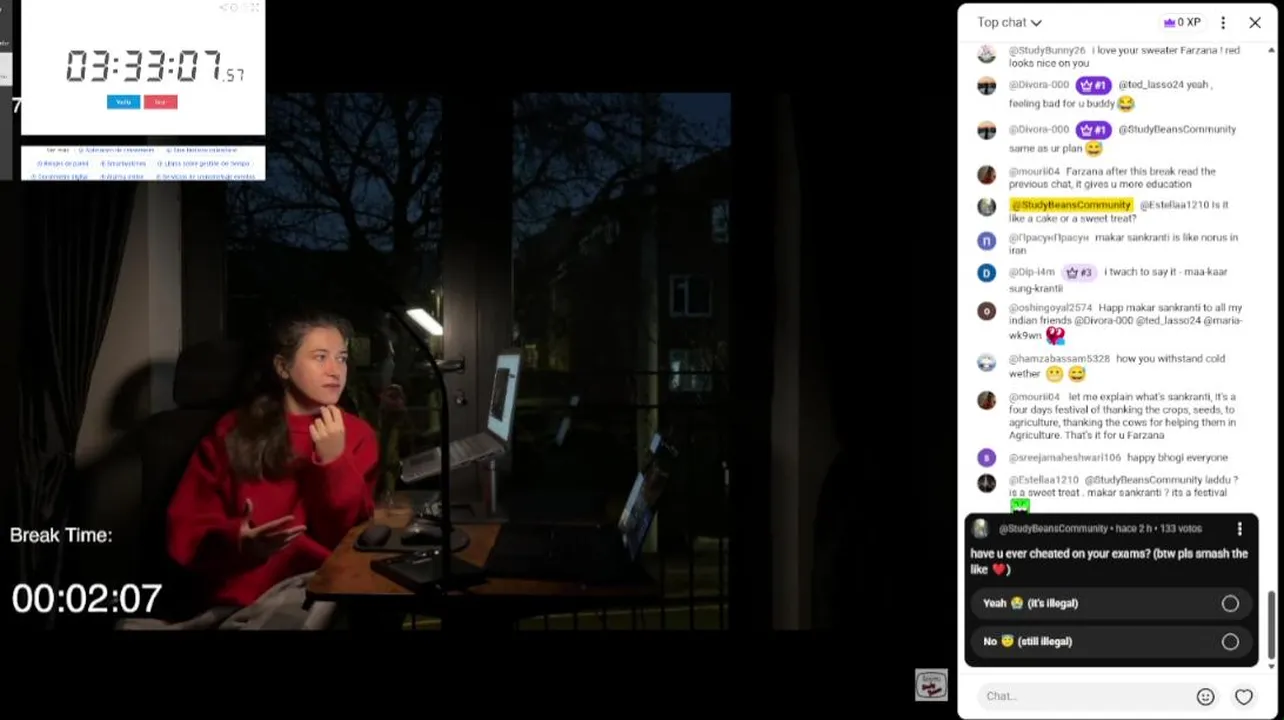Open the emoji picker in chat
This screenshot has height=720, width=1284.
1205,697
